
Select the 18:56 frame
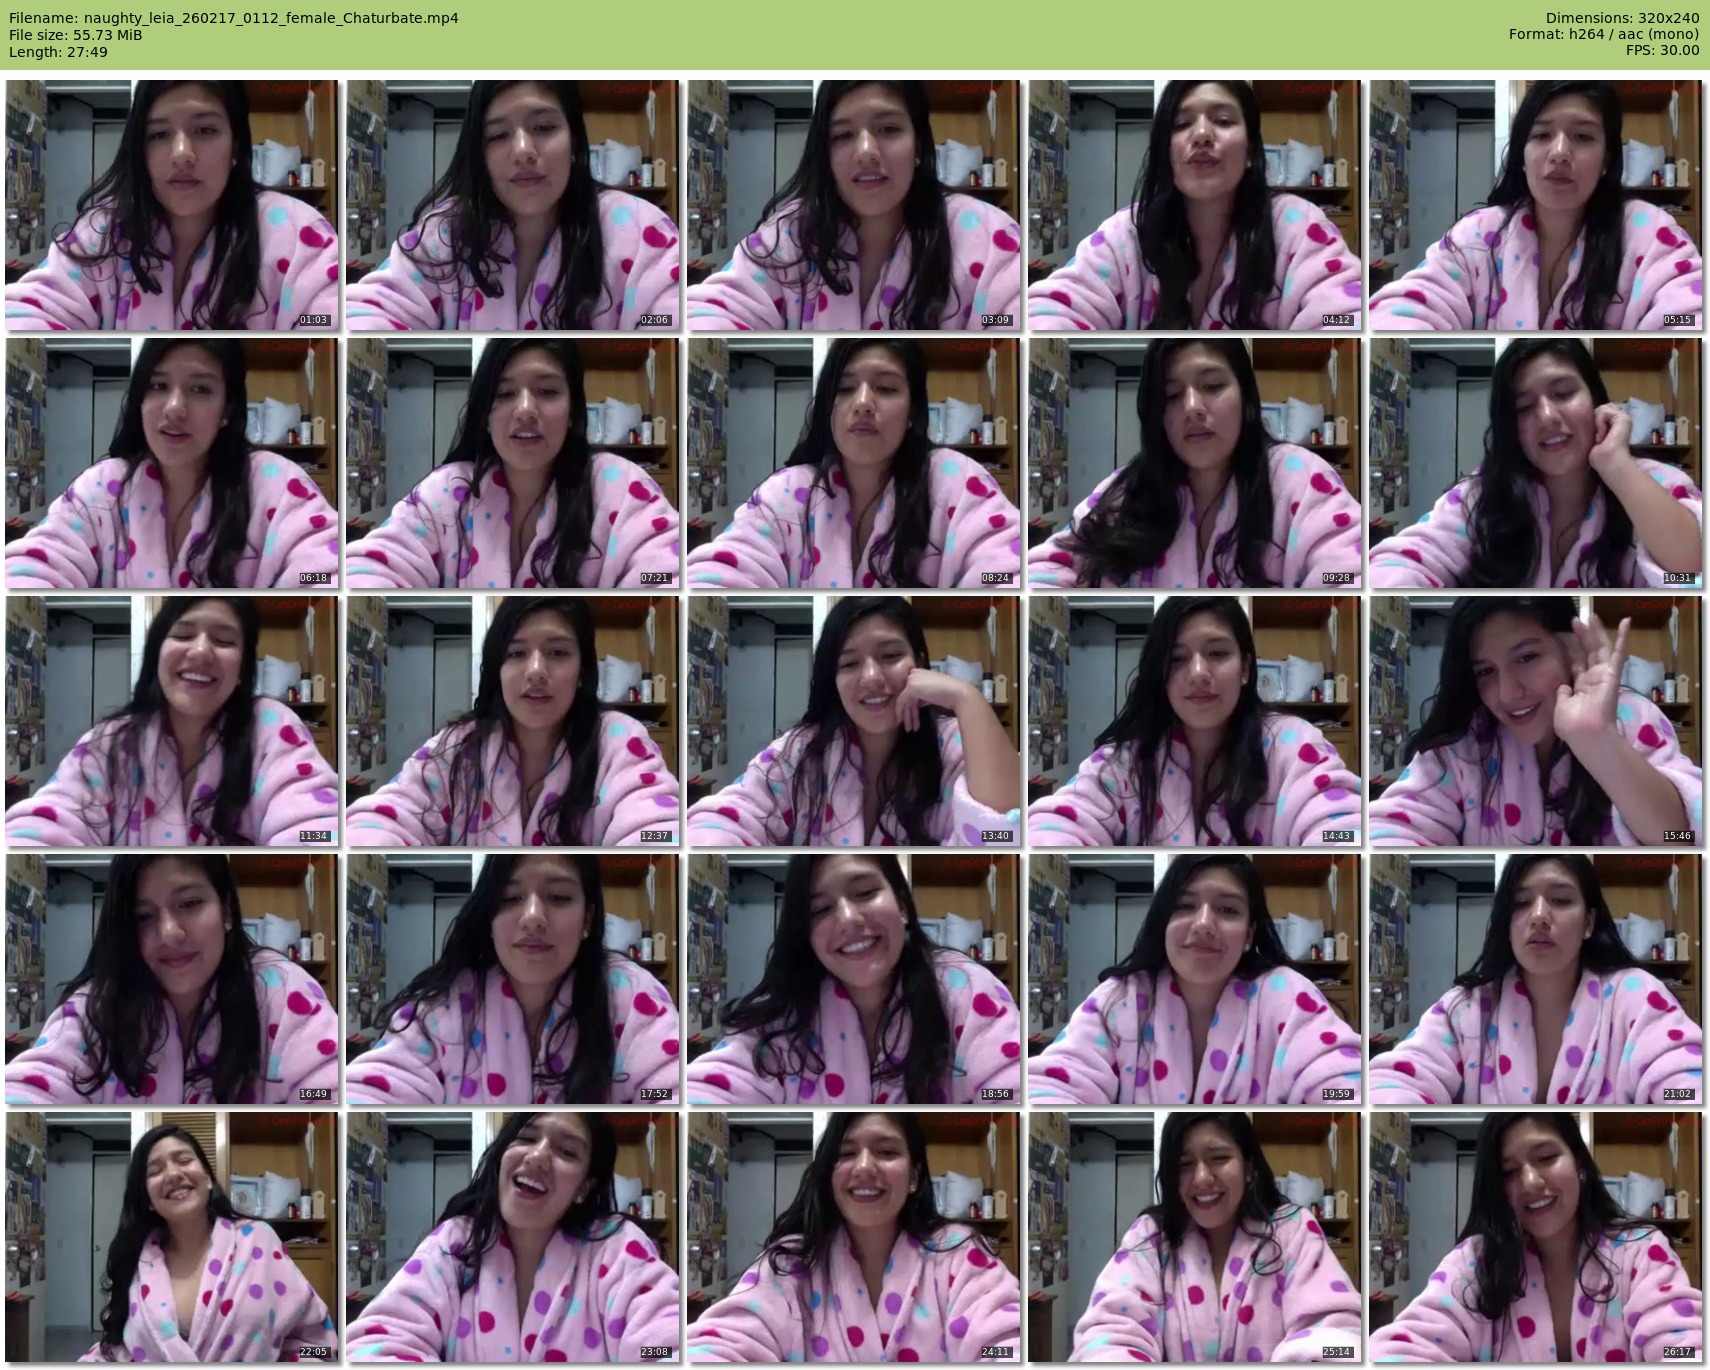854,979
